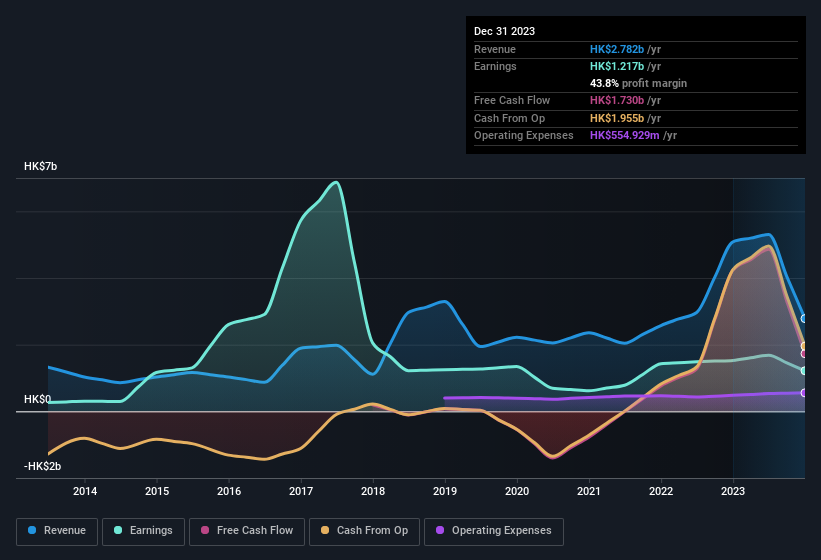Toggle the Free Cash Flow legend button
The width and height of the screenshot is (821, 560).
point(247,531)
